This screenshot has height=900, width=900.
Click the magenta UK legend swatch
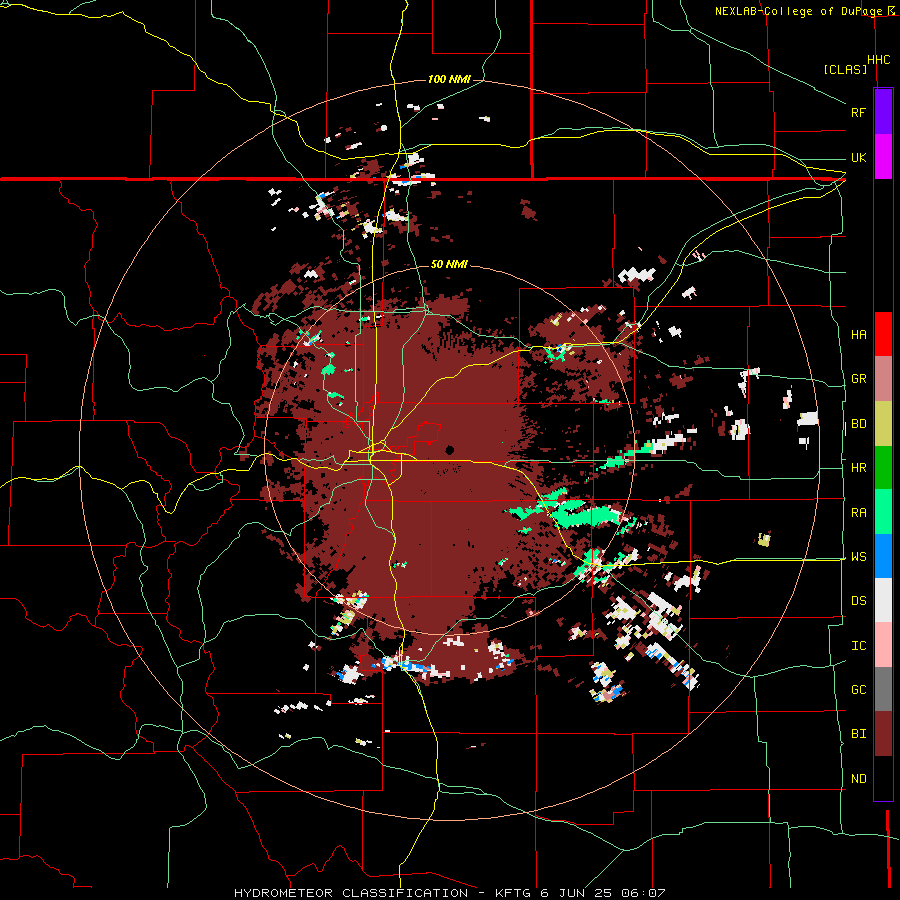click(883, 157)
